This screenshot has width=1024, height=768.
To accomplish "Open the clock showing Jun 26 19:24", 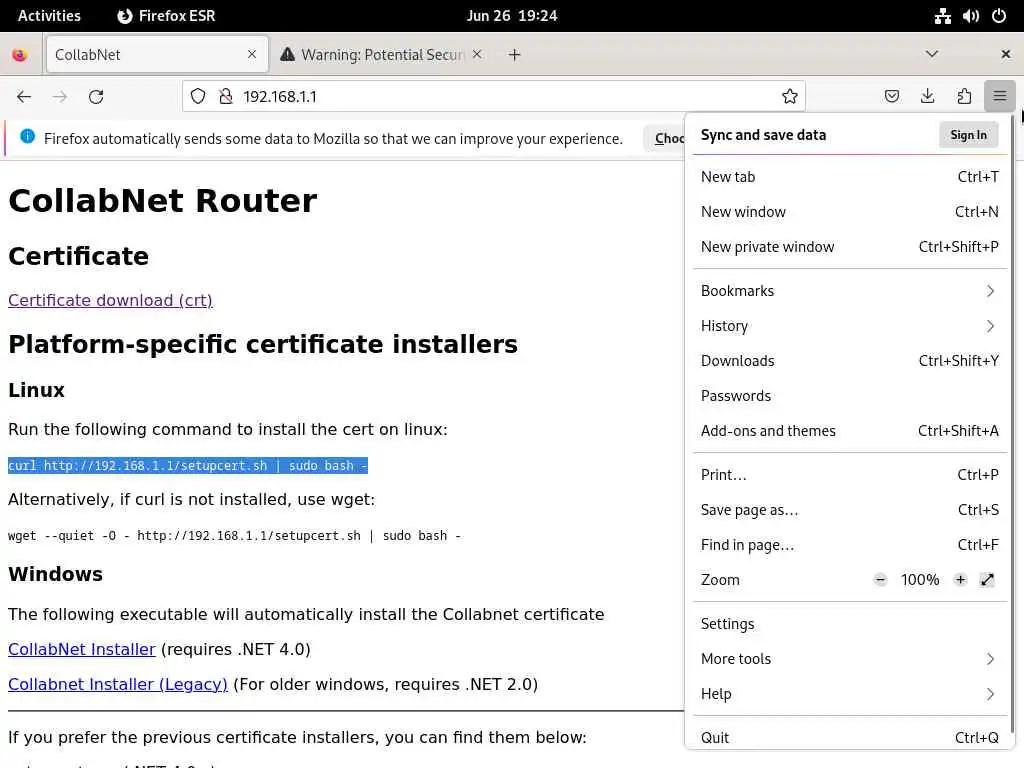I will [x=512, y=16].
